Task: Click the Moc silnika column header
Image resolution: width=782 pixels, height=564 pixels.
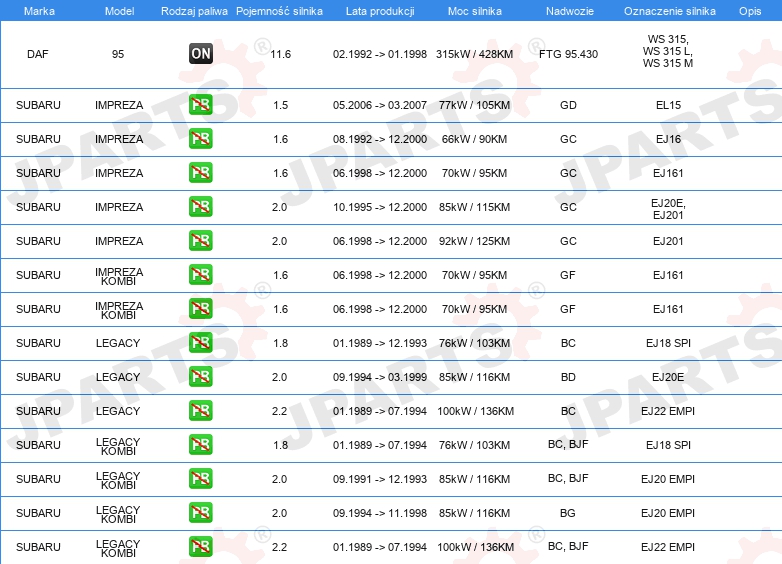Action: click(475, 11)
